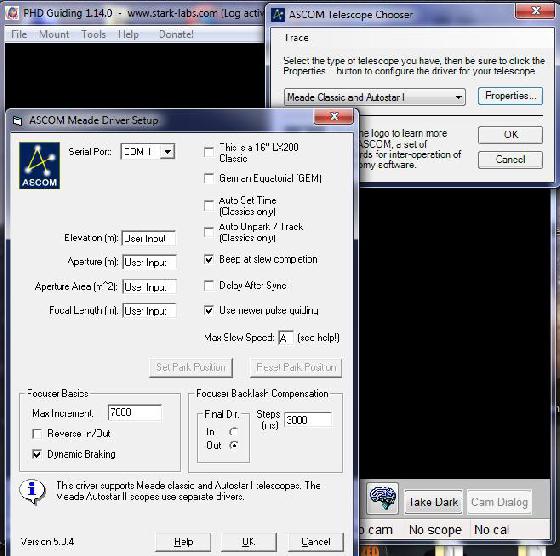Click the Meade Driver Setup window icon
This screenshot has width=560, height=556.
[17, 121]
